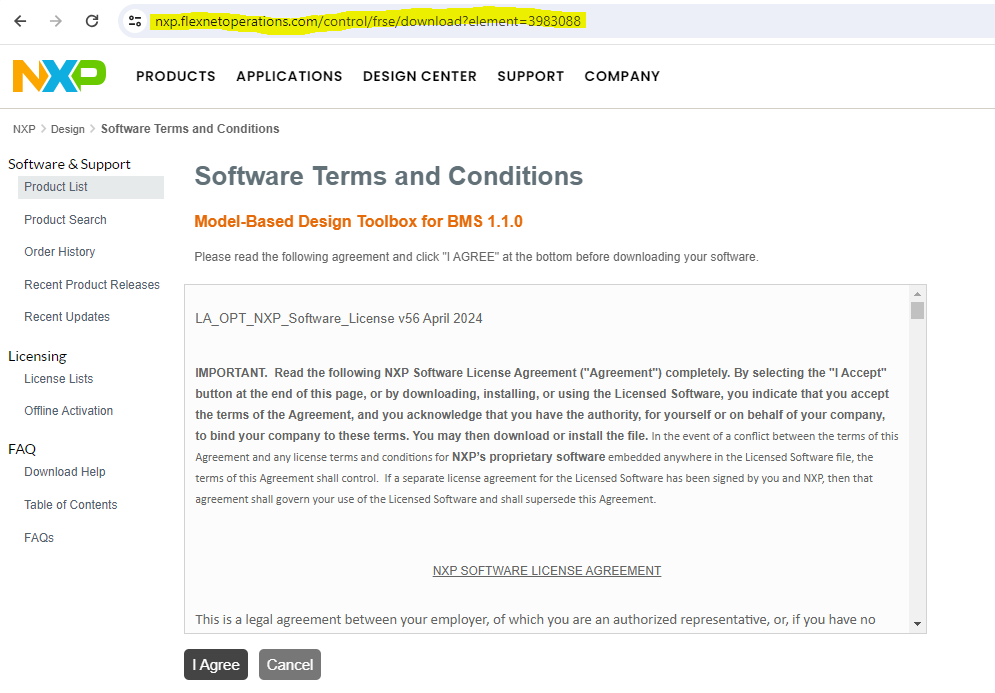The height and width of the screenshot is (693, 995).
Task: Click the FAQ sidebar heading
Action: (x=22, y=449)
